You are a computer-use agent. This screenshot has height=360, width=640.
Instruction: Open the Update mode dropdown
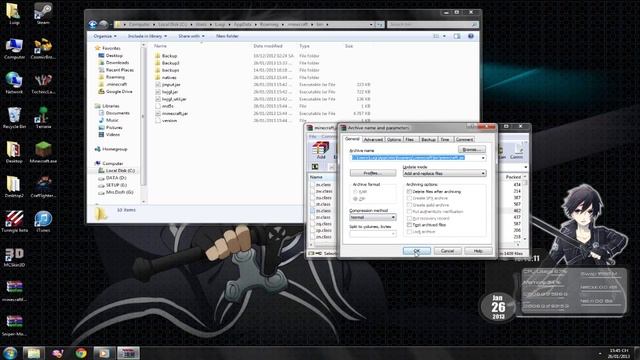tap(444, 173)
